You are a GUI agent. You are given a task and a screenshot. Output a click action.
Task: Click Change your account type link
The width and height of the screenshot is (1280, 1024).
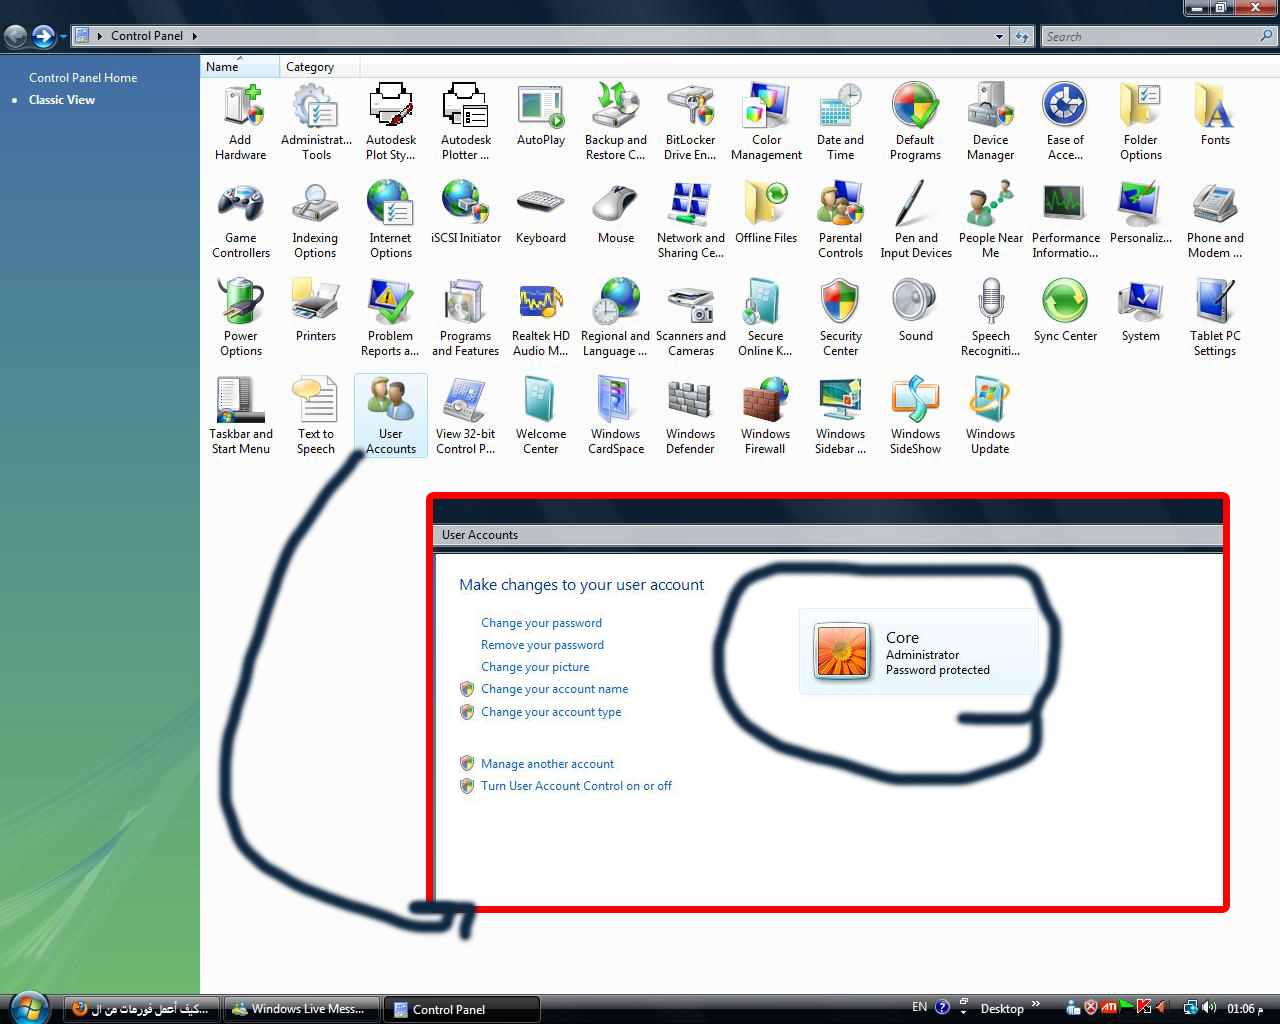(x=551, y=712)
